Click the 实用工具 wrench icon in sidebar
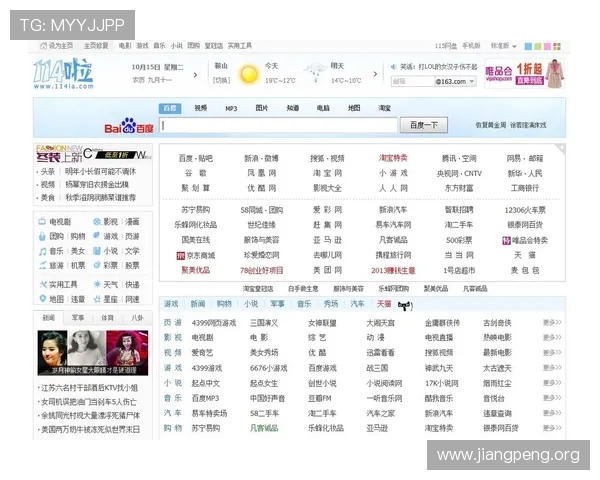This screenshot has width=600, height=480. click(42, 284)
